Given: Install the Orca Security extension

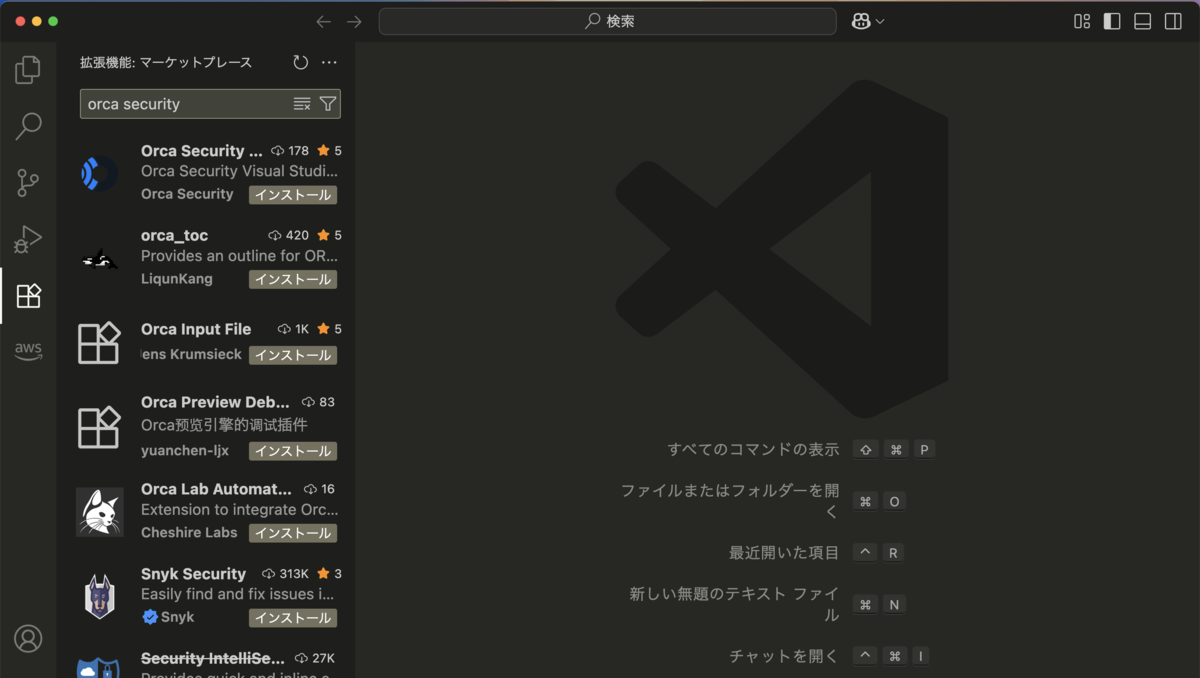Looking at the screenshot, I should tap(293, 195).
